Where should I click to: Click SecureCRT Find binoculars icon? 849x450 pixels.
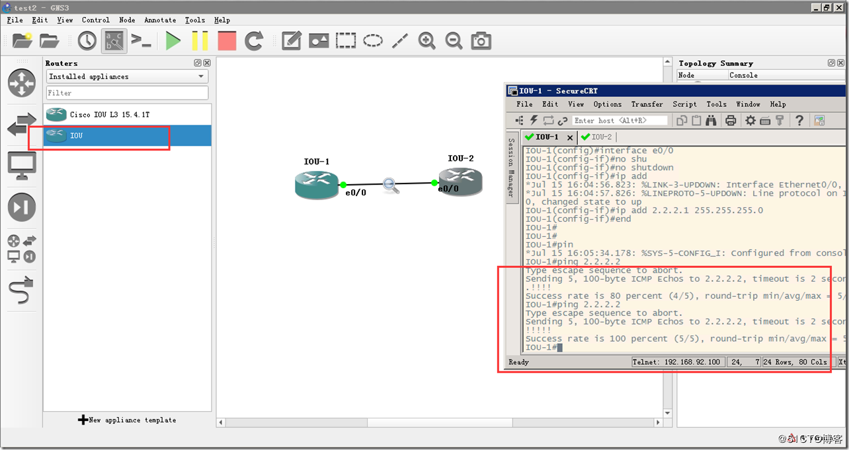pos(711,120)
